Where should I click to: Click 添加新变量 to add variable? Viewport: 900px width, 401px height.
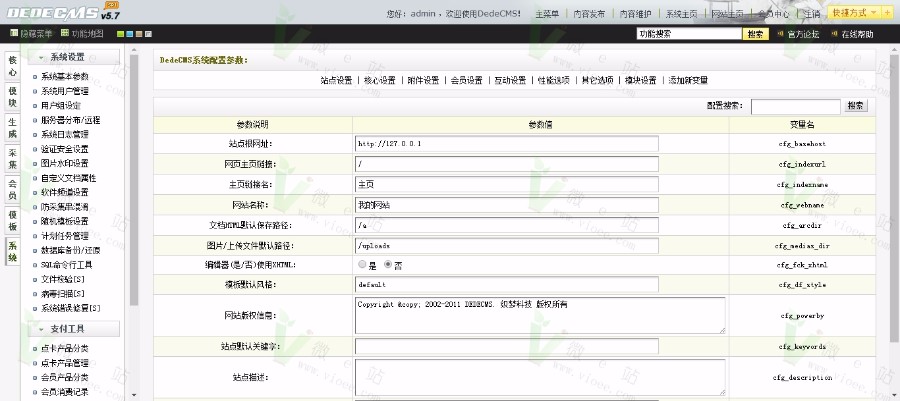[x=688, y=80]
